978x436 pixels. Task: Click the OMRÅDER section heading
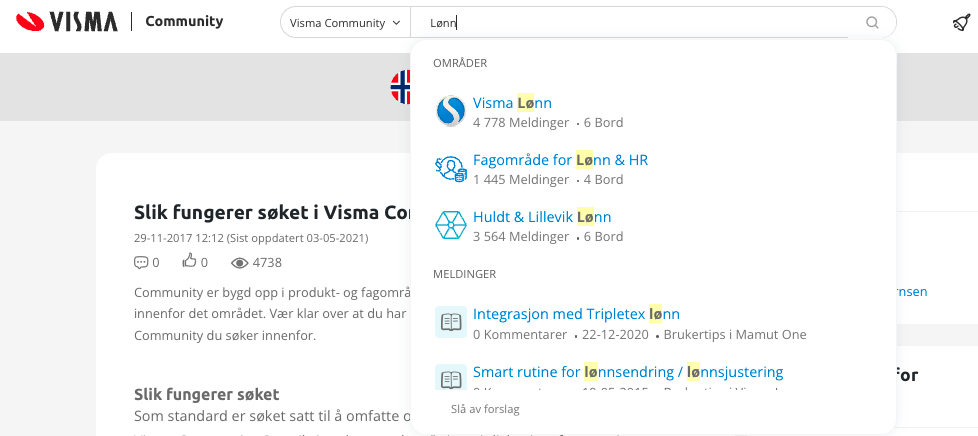[460, 63]
